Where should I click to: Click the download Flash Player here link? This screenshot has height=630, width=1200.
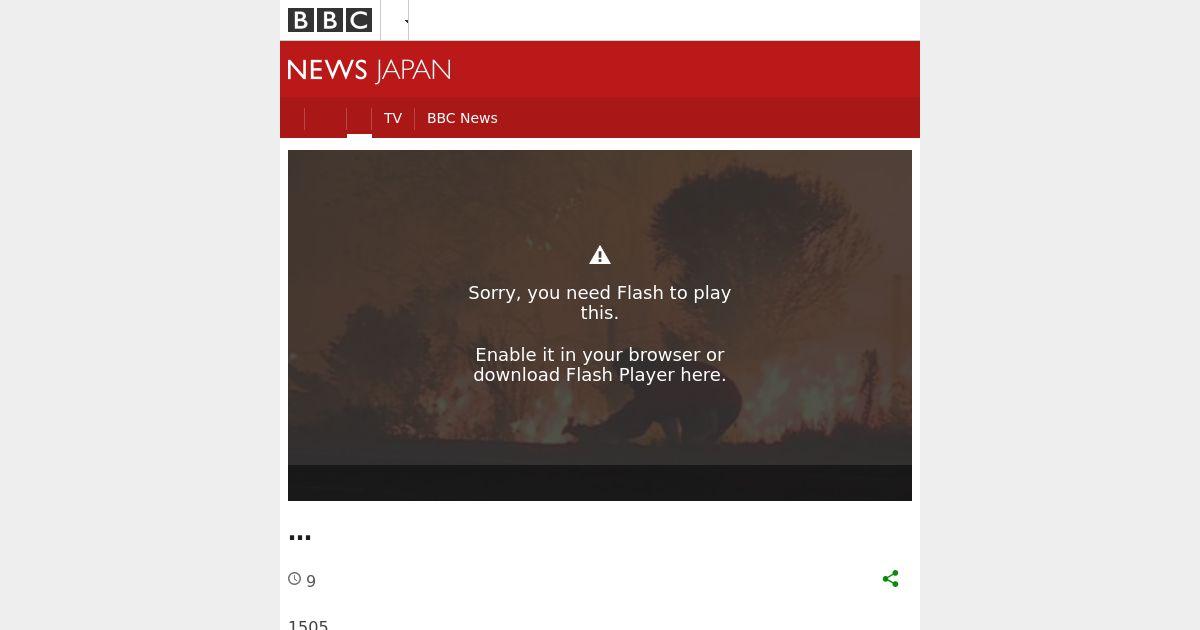coord(600,375)
